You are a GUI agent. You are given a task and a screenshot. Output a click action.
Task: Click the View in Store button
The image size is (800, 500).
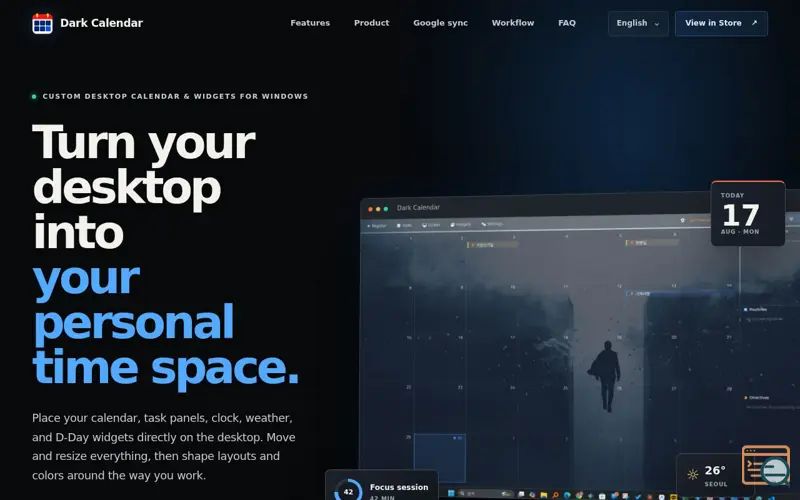pos(721,23)
